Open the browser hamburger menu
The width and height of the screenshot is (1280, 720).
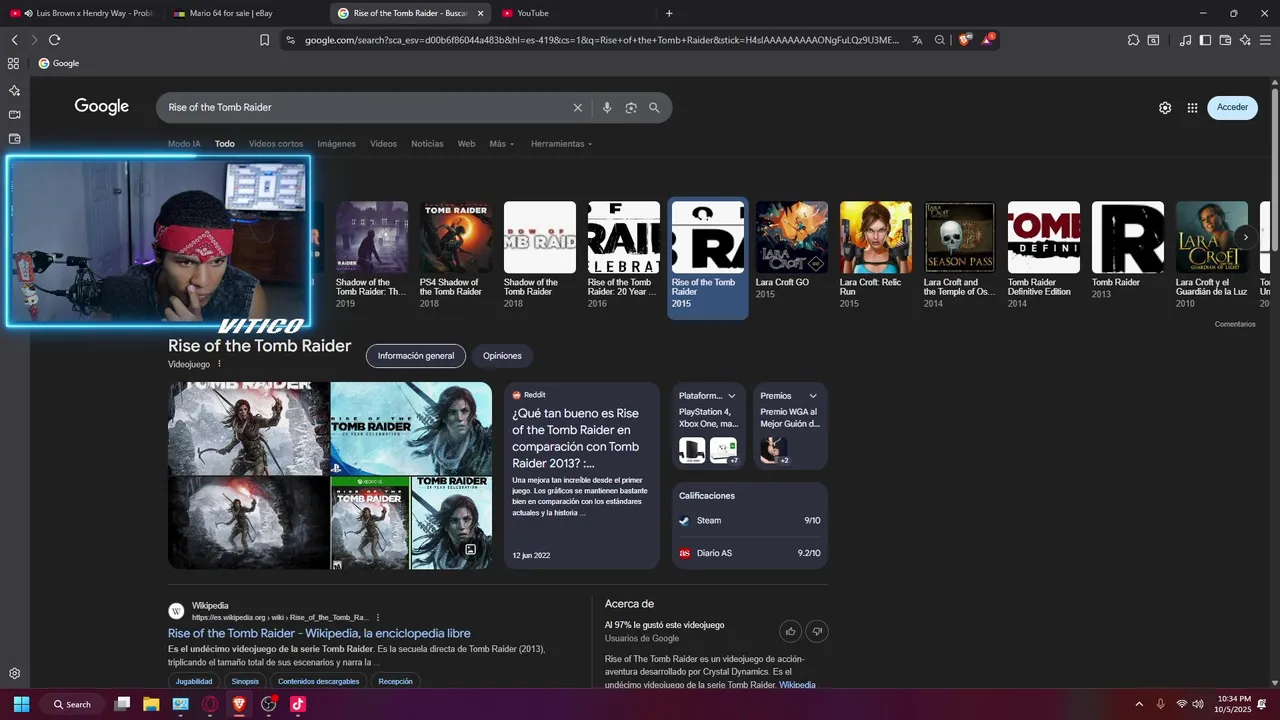(x=1265, y=40)
